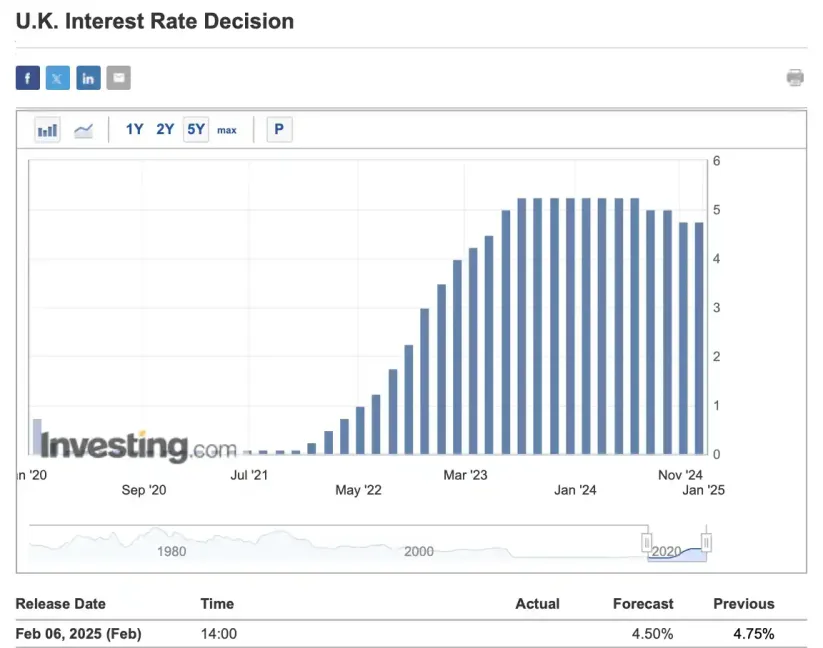Click 2000 in the range navigator

(x=418, y=552)
